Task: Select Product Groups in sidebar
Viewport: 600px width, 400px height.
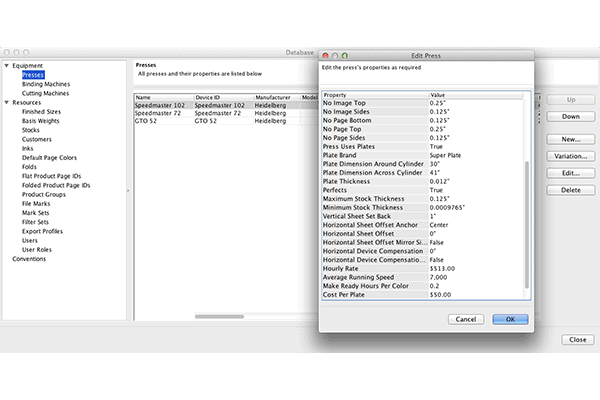Action: pos(44,194)
